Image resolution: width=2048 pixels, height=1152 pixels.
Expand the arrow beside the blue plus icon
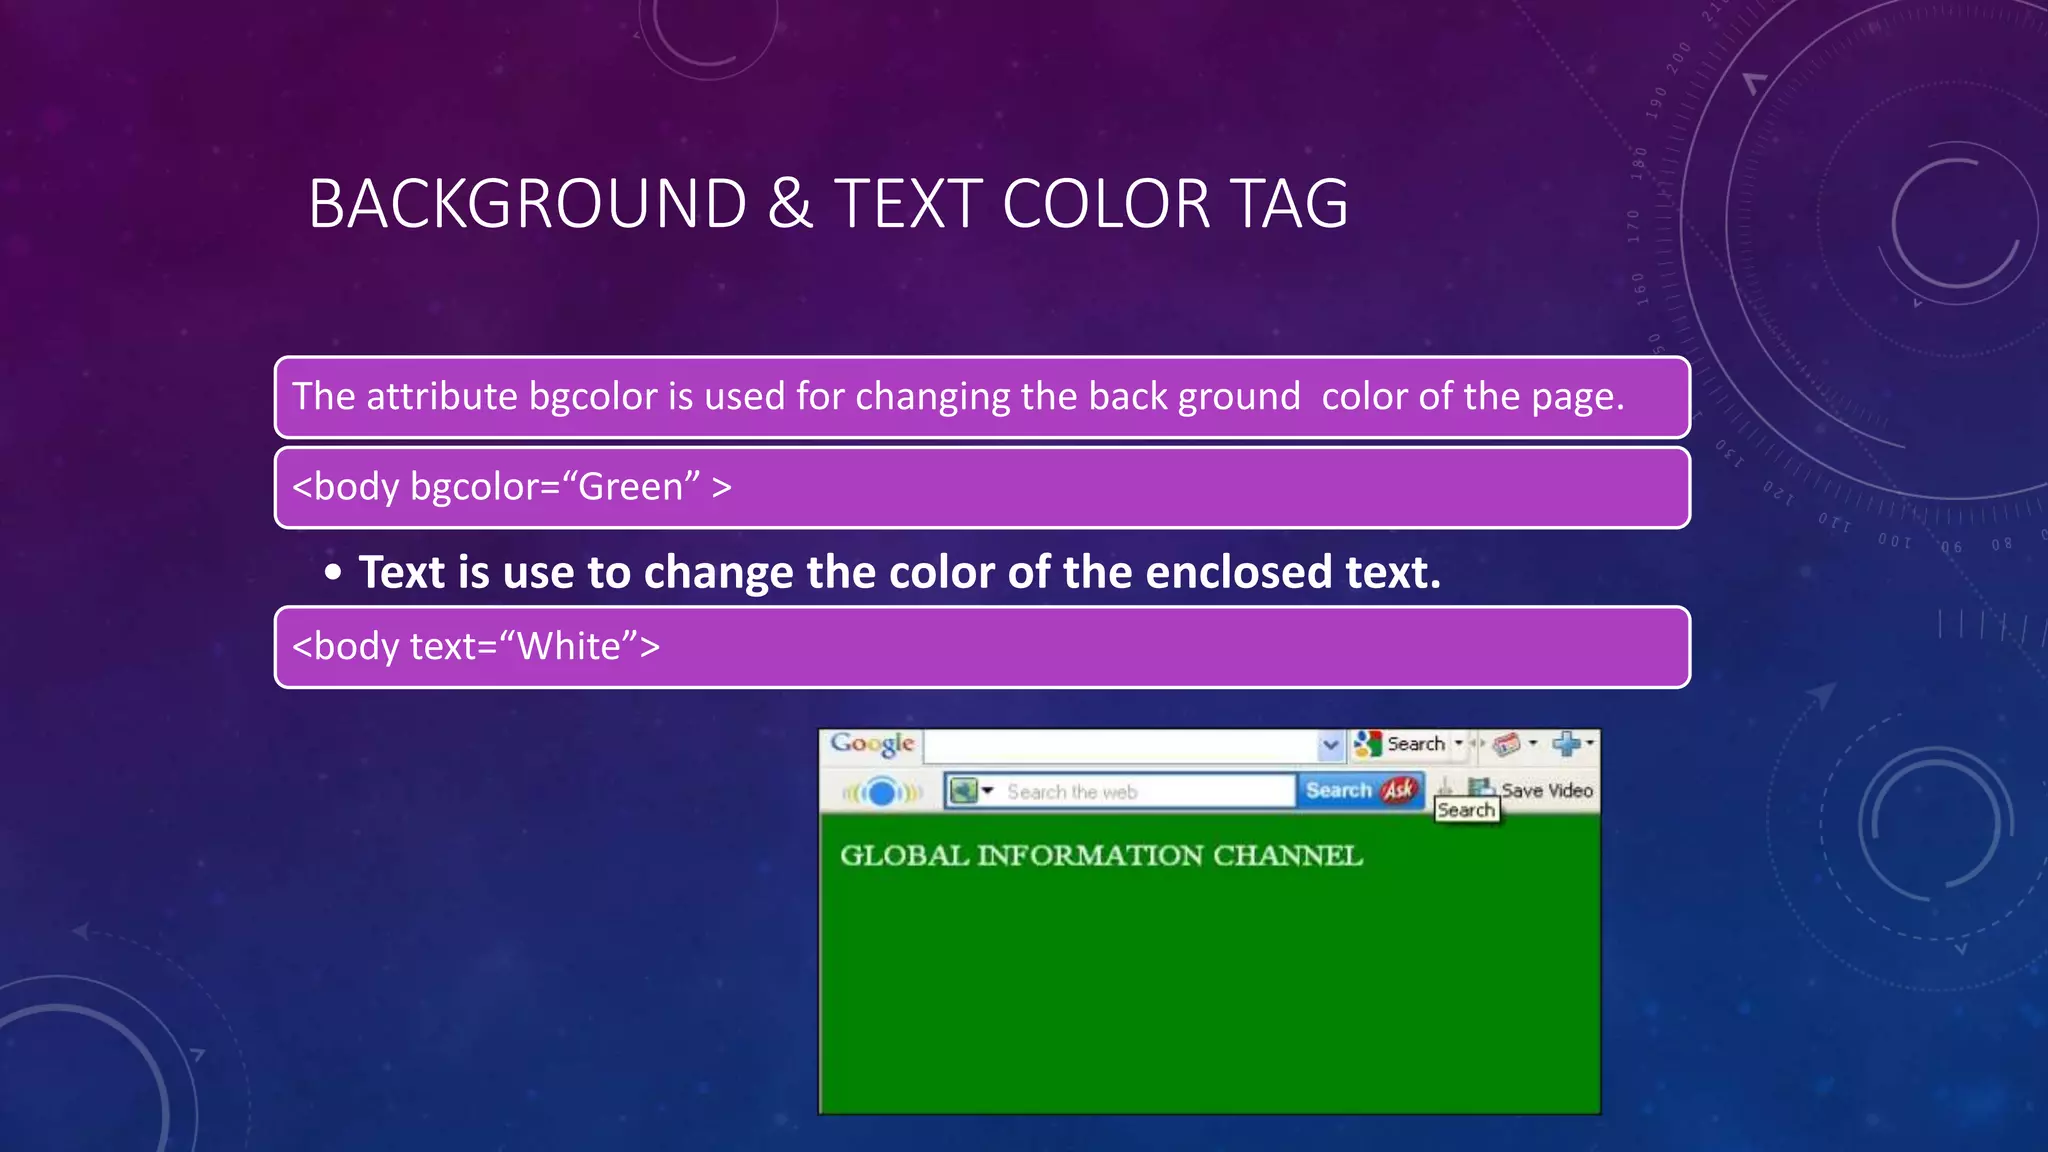coord(1589,743)
